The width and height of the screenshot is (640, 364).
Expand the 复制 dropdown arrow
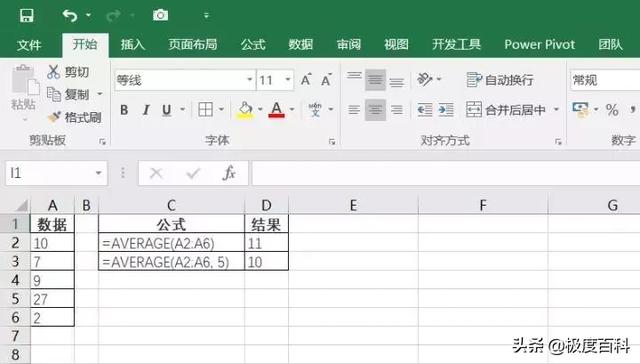pos(100,94)
